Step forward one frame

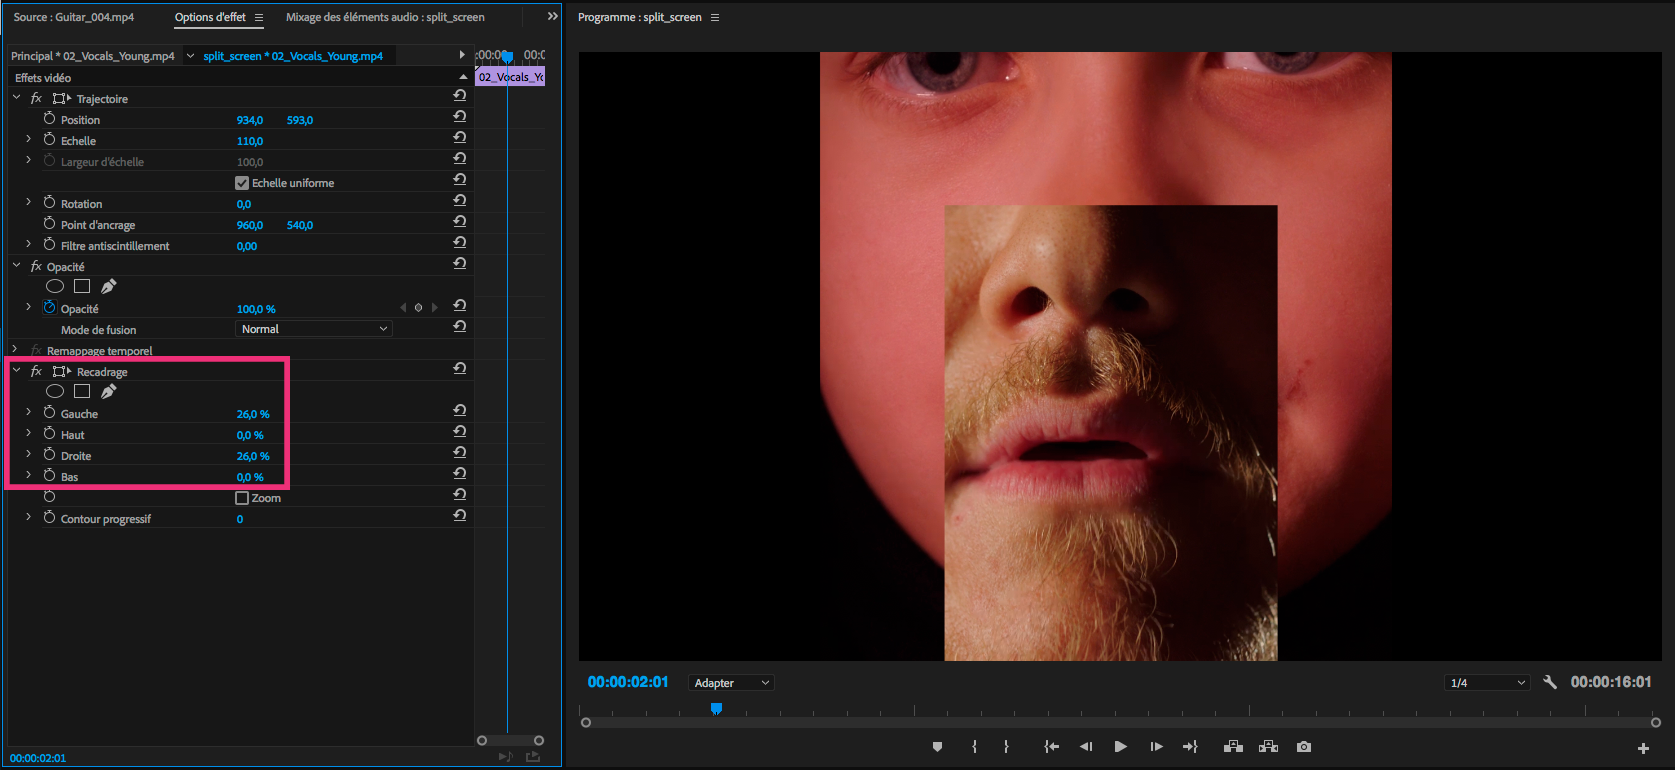coord(1156,747)
